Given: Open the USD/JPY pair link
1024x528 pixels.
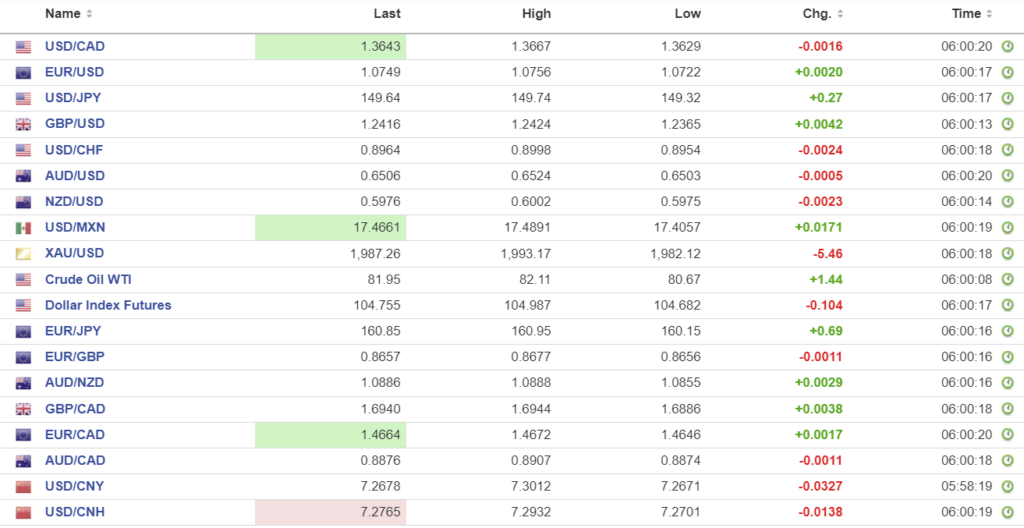Looking at the screenshot, I should click(73, 98).
